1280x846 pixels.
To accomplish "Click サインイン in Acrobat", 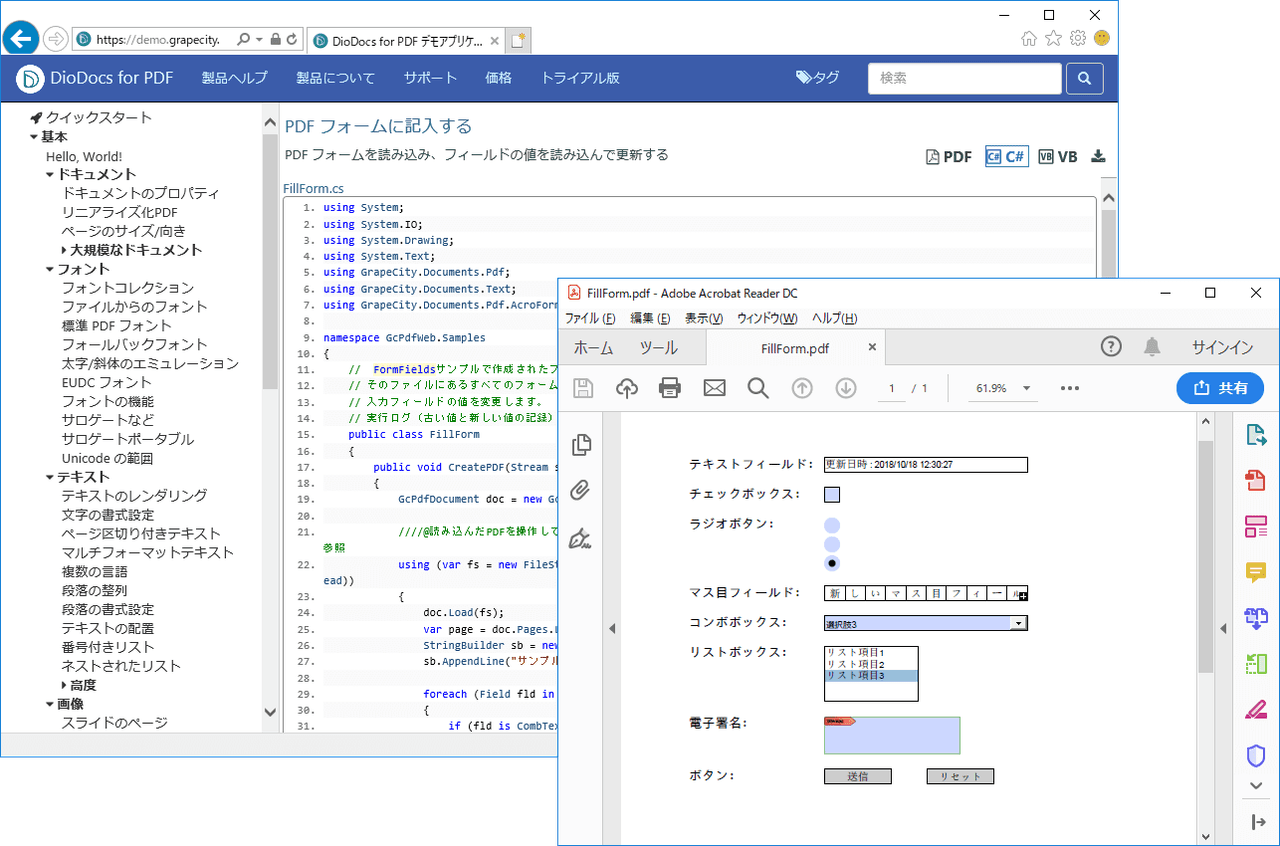I will click(1222, 347).
